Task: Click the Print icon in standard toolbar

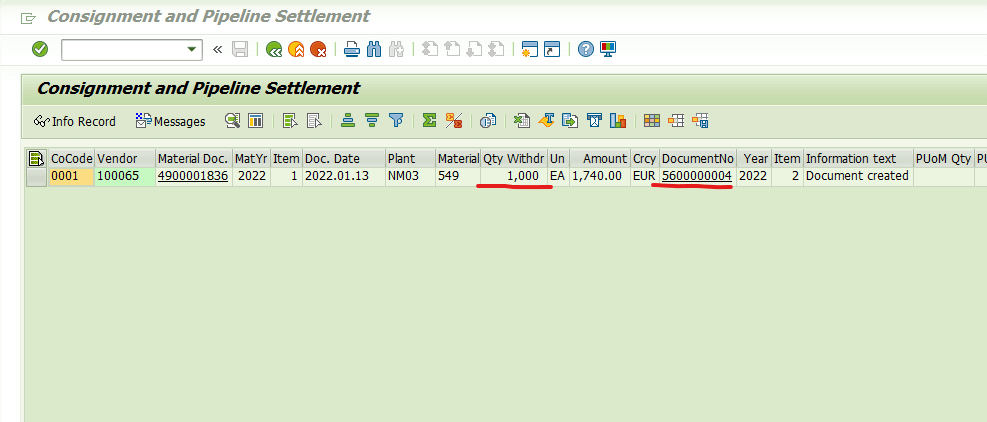Action: [352, 49]
